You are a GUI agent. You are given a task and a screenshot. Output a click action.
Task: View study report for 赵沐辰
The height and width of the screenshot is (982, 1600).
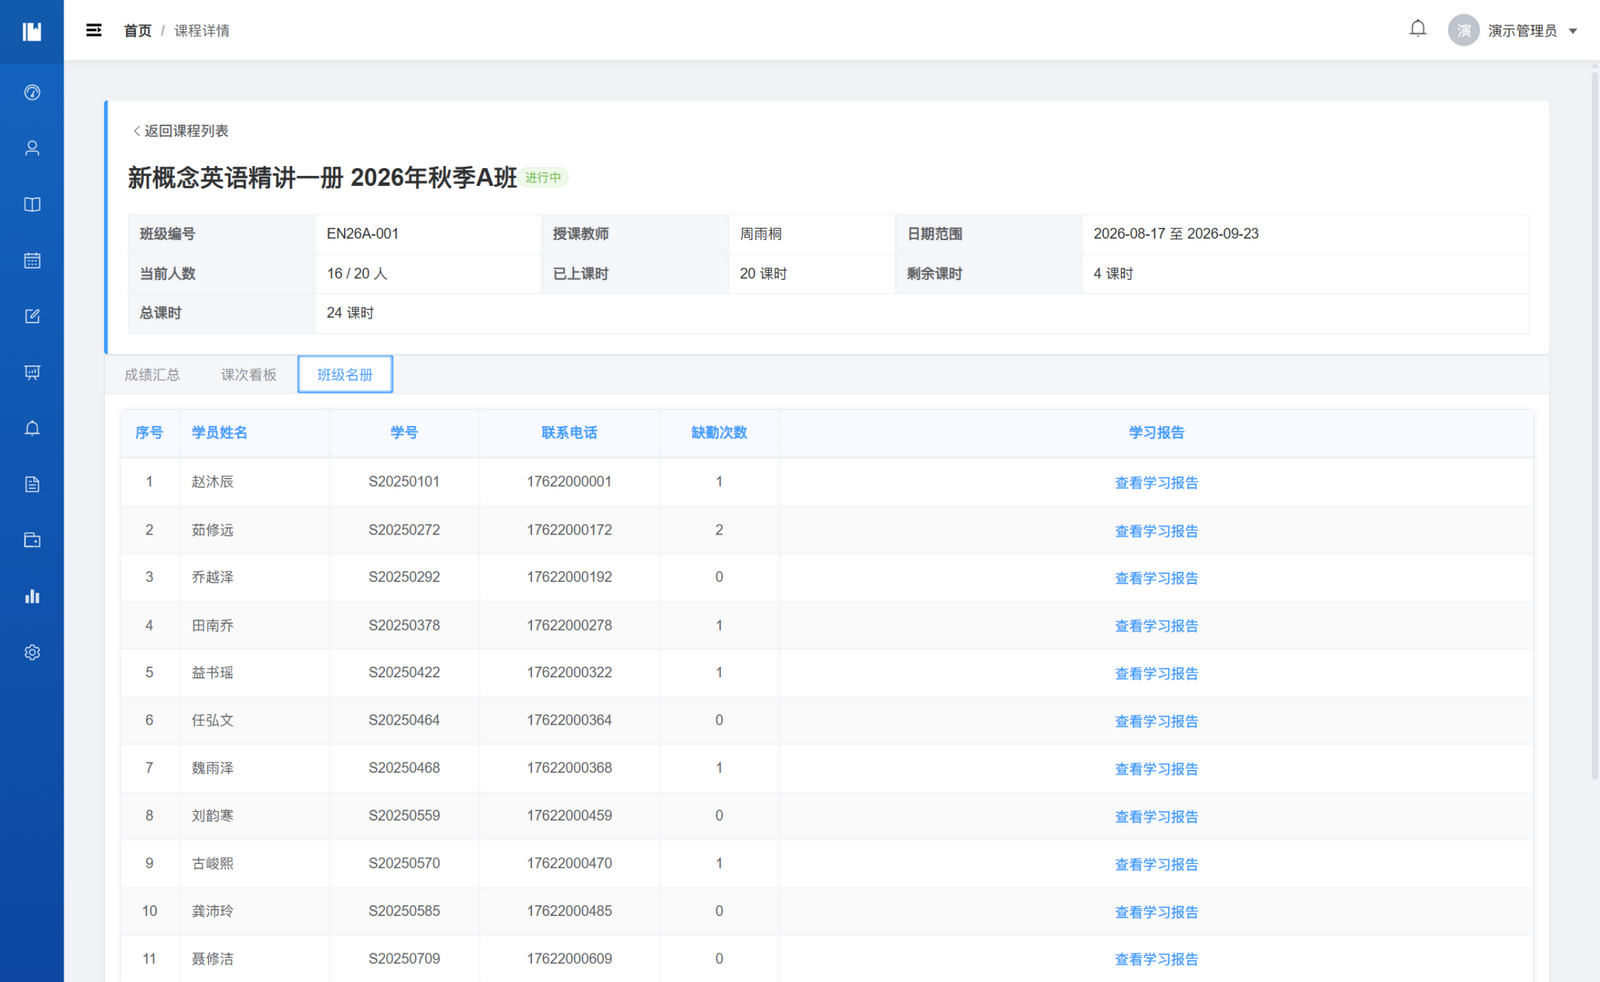[x=1156, y=483]
